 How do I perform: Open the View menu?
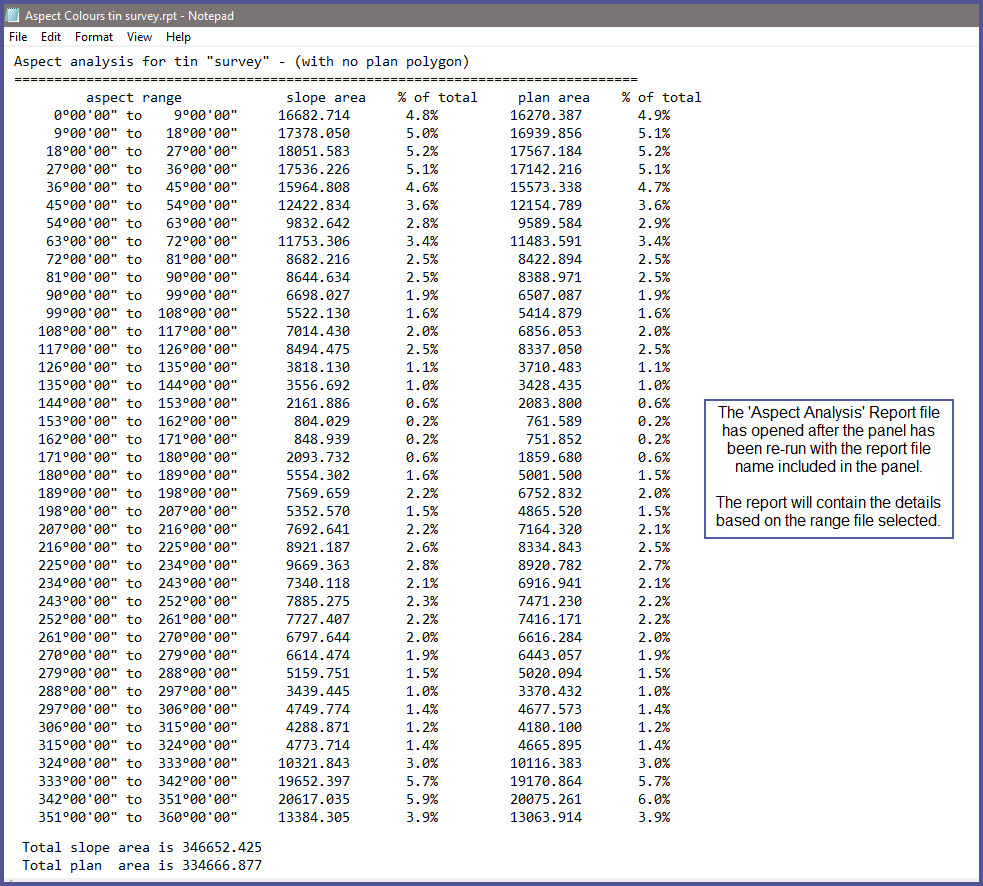point(140,37)
